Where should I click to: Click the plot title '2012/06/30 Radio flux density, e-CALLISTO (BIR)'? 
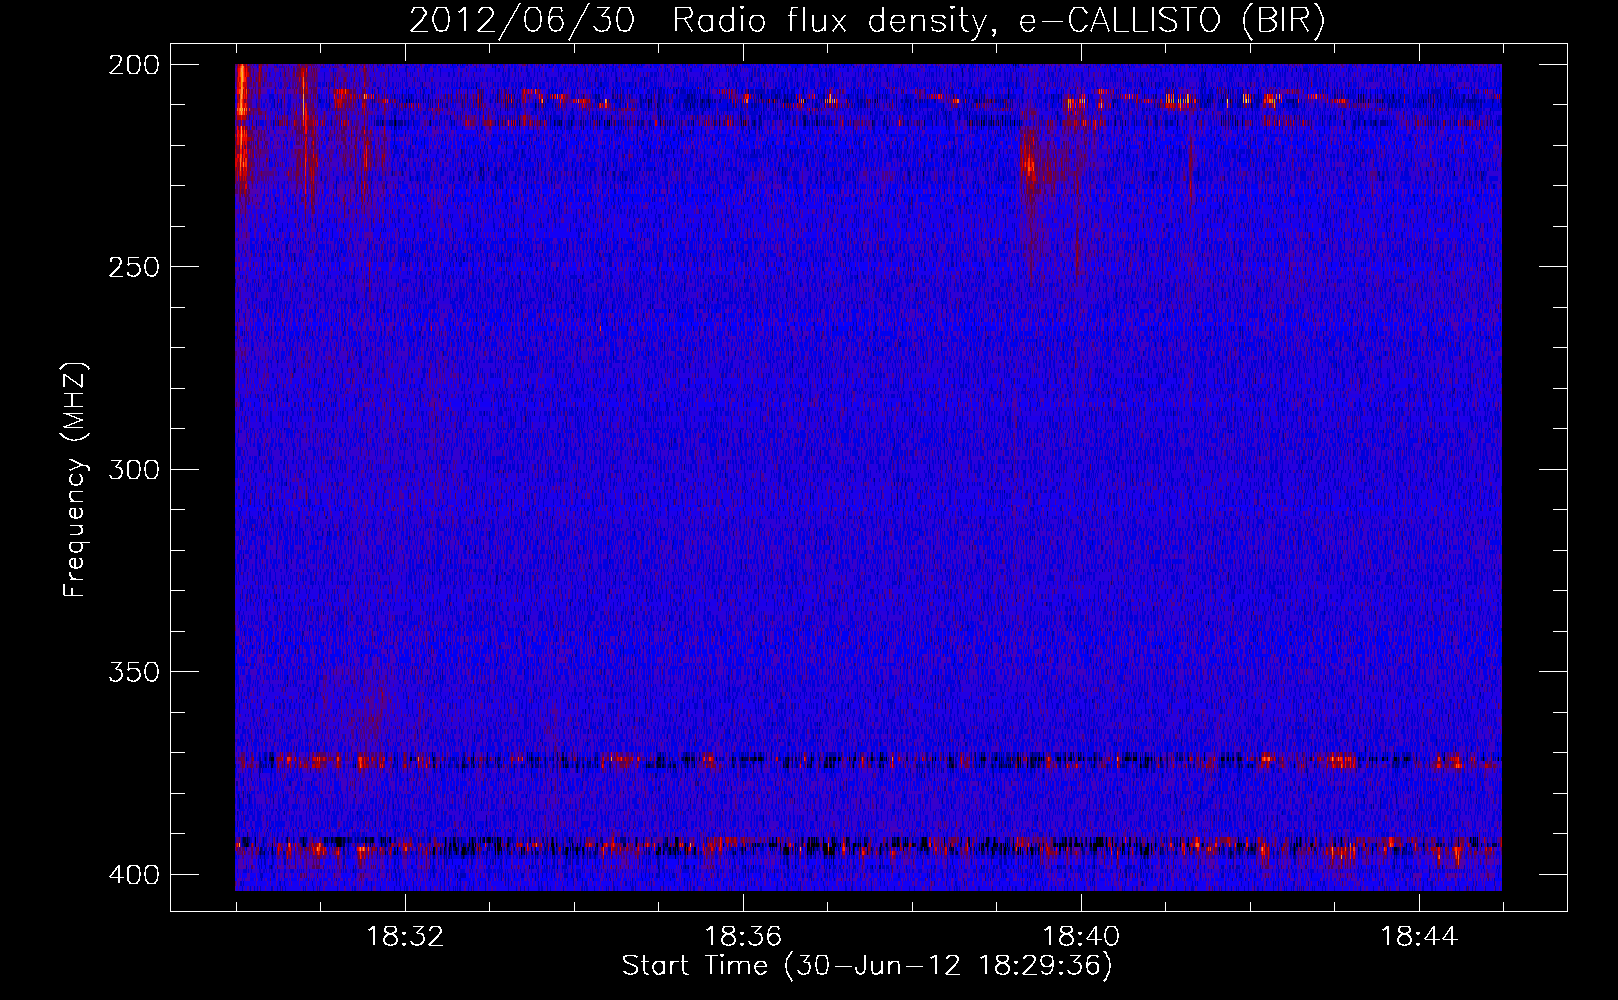(867, 21)
